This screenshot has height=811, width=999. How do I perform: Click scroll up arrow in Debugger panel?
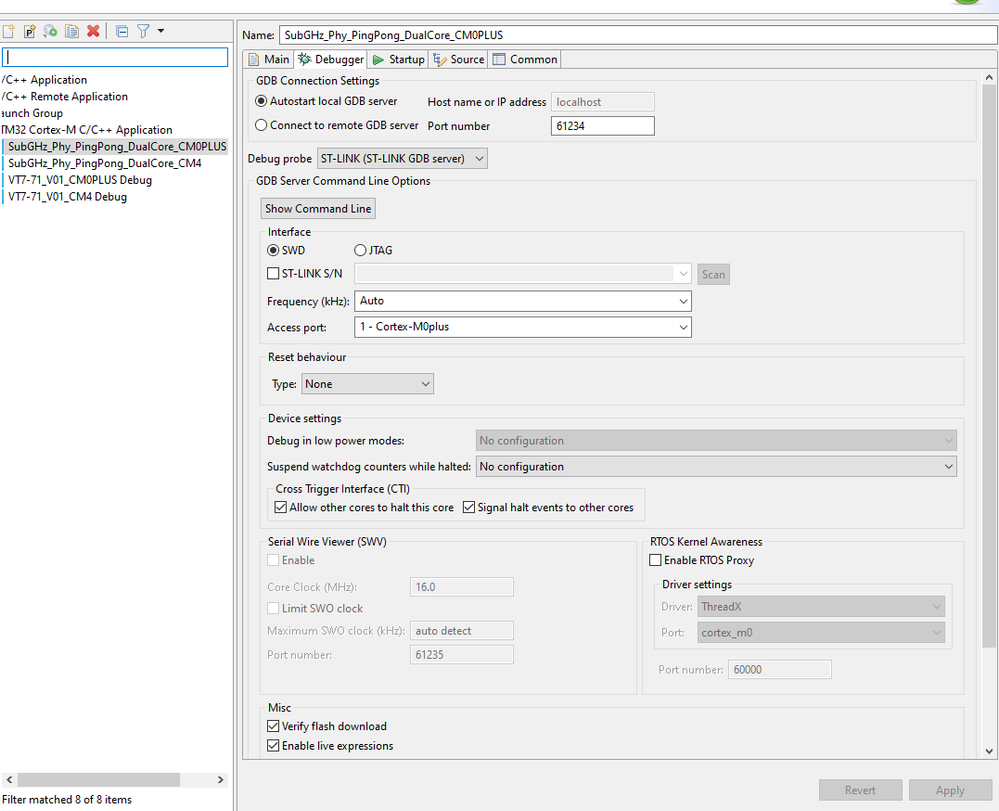point(989,78)
